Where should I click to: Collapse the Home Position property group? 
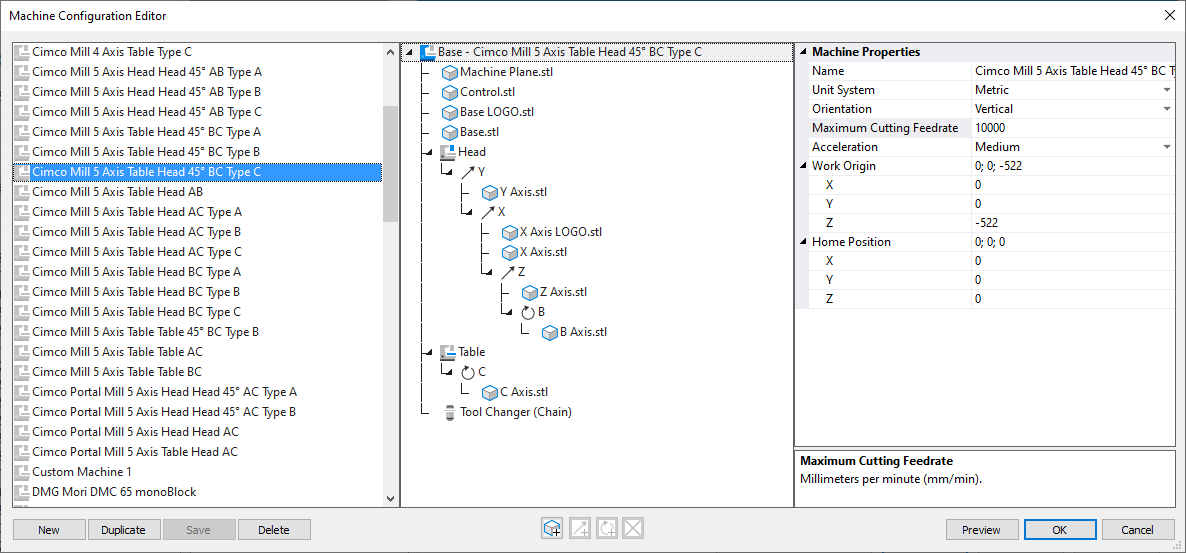pos(803,243)
